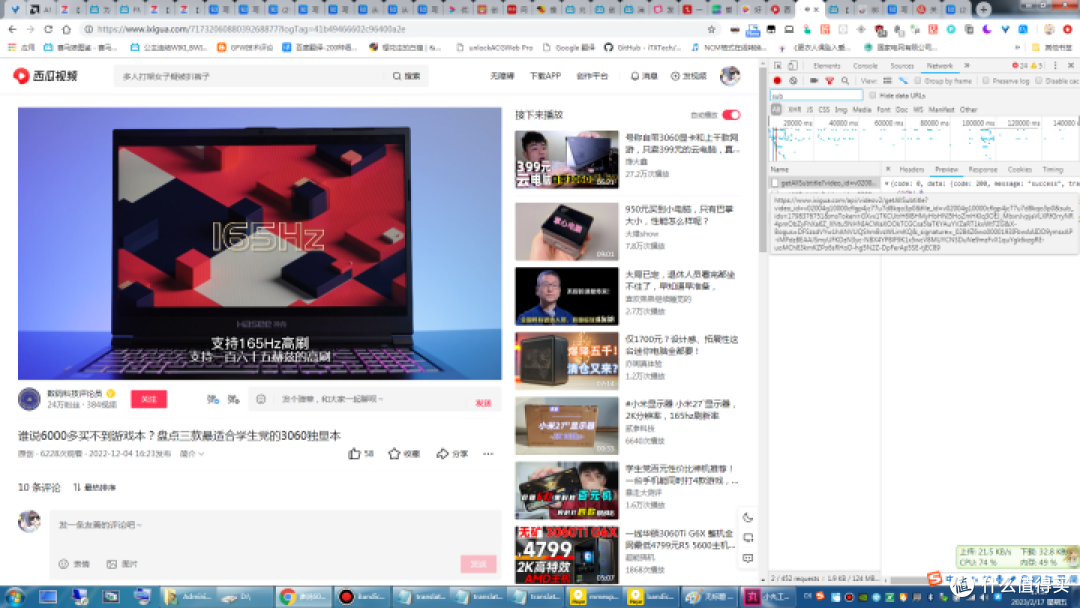This screenshot has height=608, width=1080.
Task: Click the pink post comment button
Action: point(478,563)
